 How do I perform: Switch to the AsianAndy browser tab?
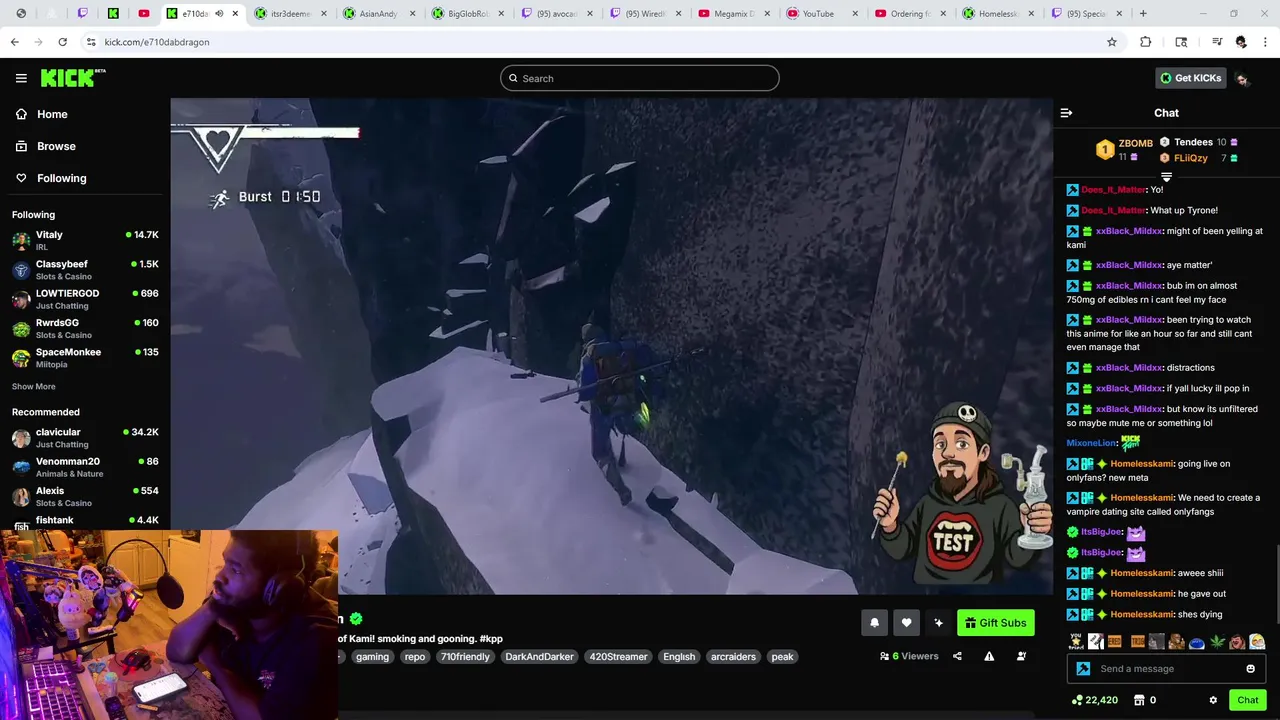point(377,14)
